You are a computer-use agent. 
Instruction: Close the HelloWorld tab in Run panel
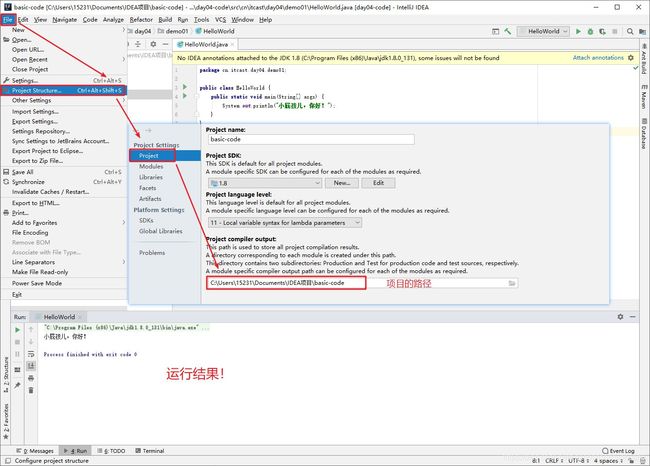80,317
